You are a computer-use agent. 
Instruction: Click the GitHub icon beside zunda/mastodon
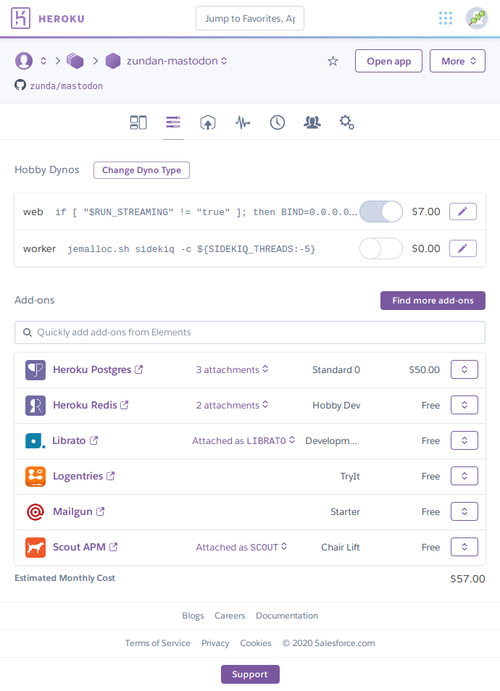(x=20, y=85)
